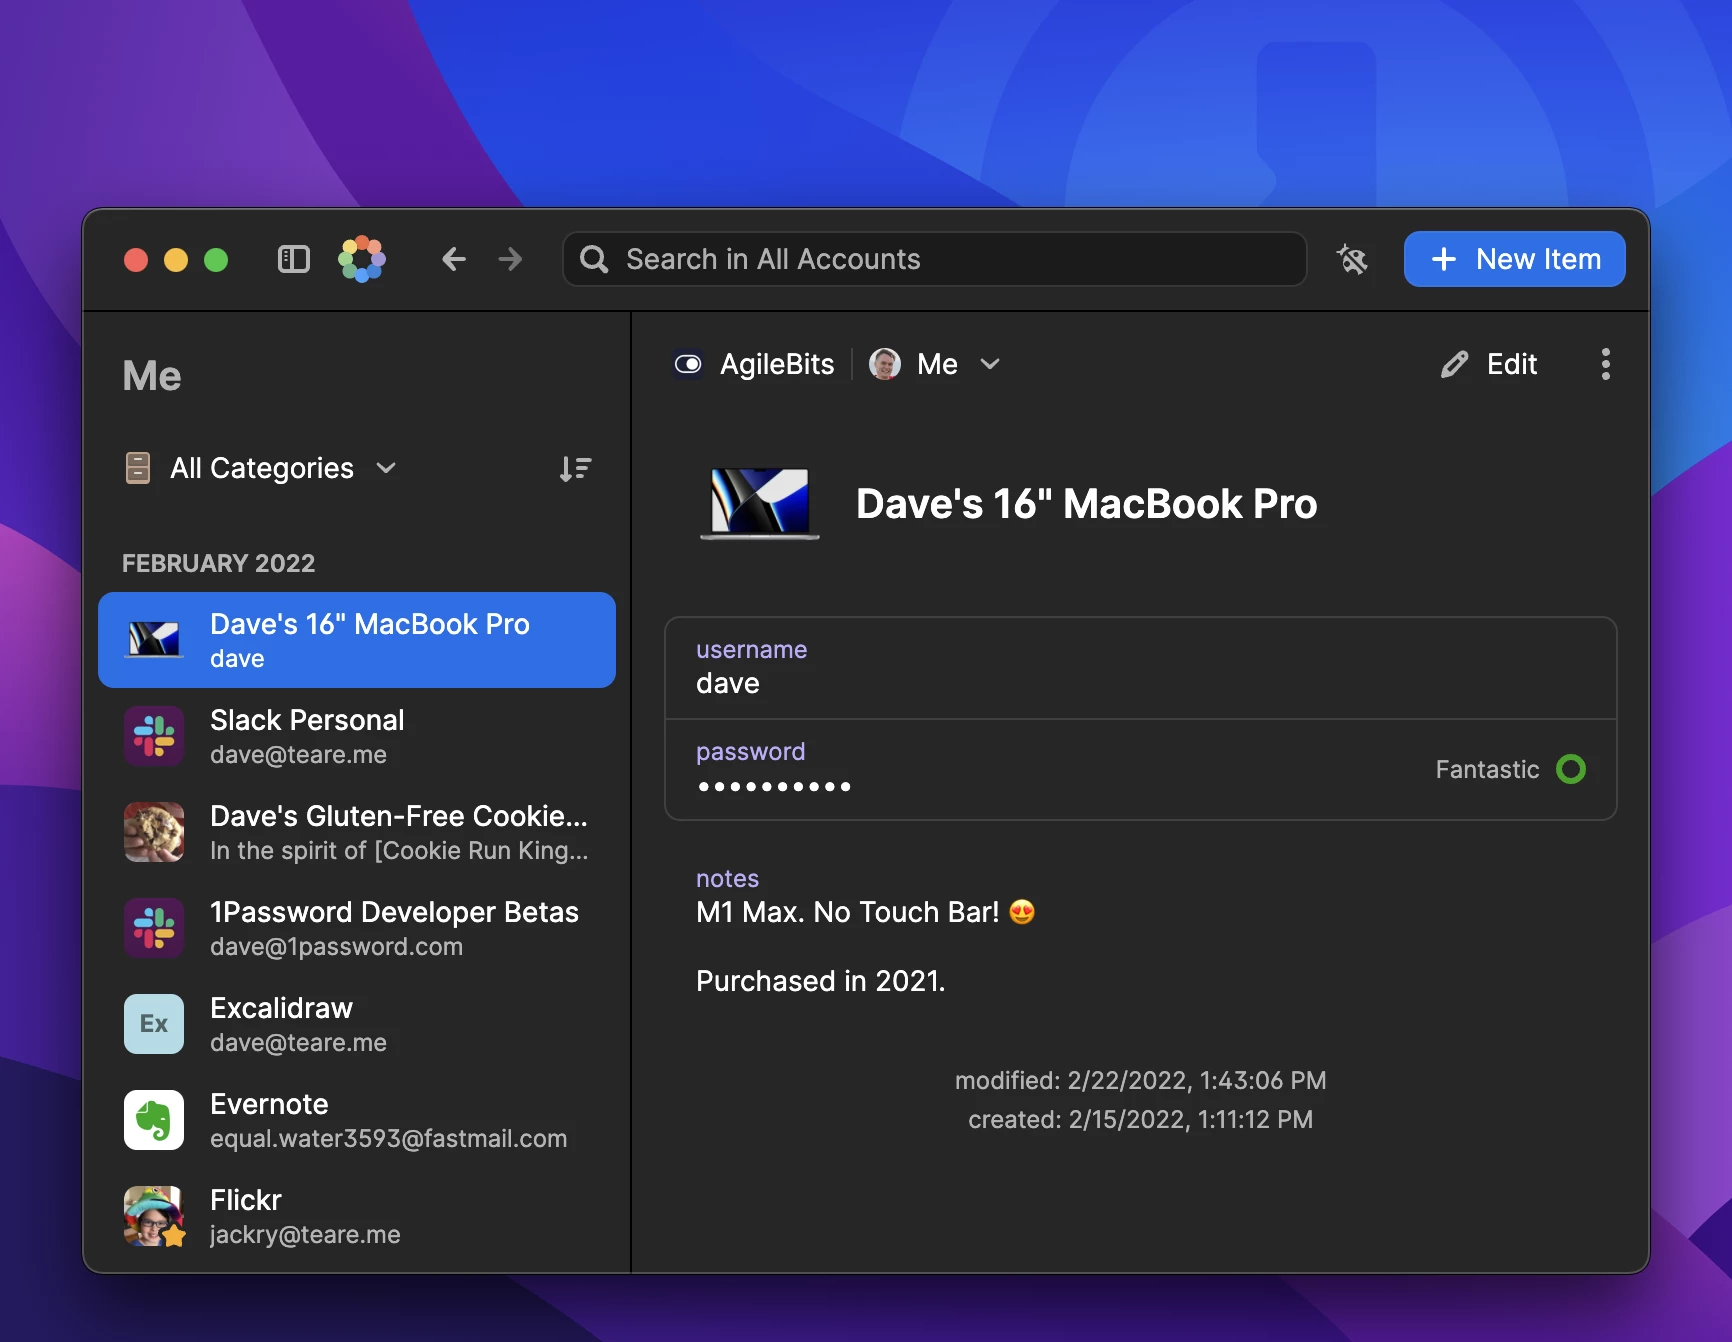Select 1Password Developer Betas item
The height and width of the screenshot is (1342, 1732).
click(357, 928)
